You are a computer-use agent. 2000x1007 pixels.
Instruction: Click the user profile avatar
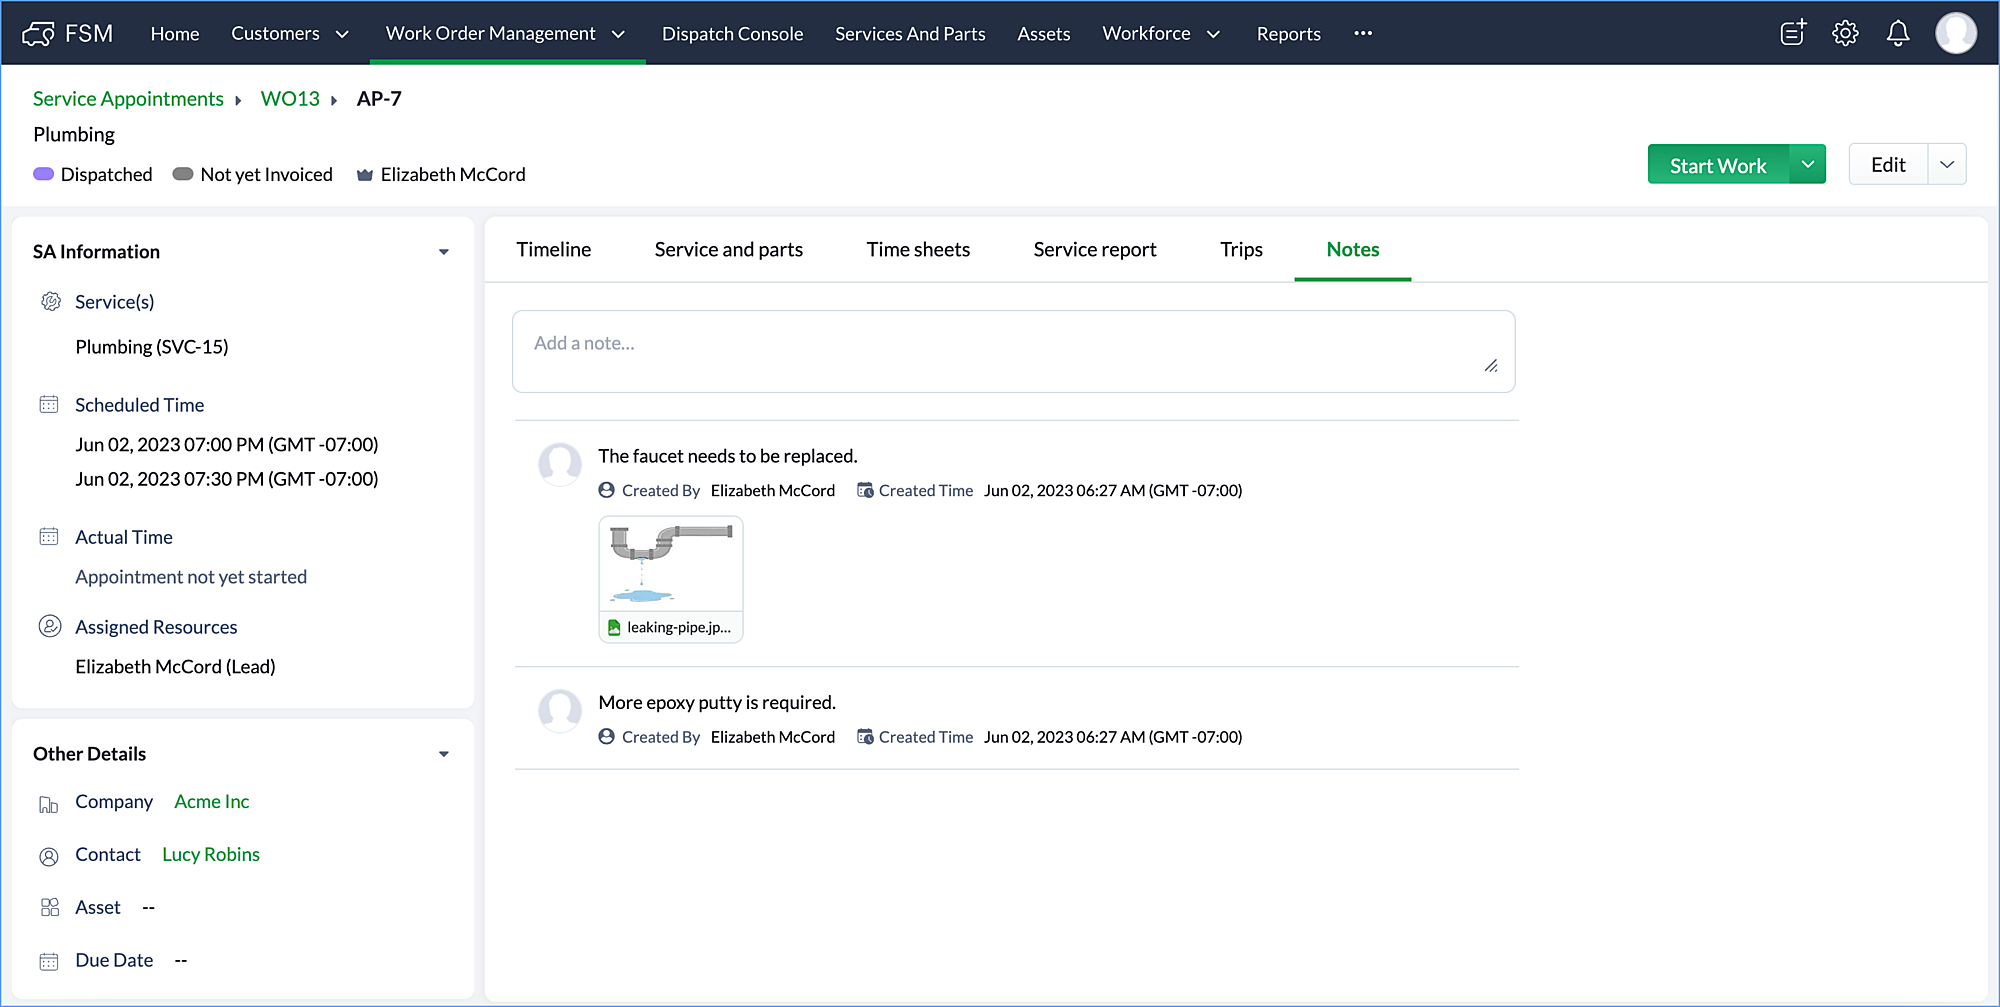[x=1955, y=33]
